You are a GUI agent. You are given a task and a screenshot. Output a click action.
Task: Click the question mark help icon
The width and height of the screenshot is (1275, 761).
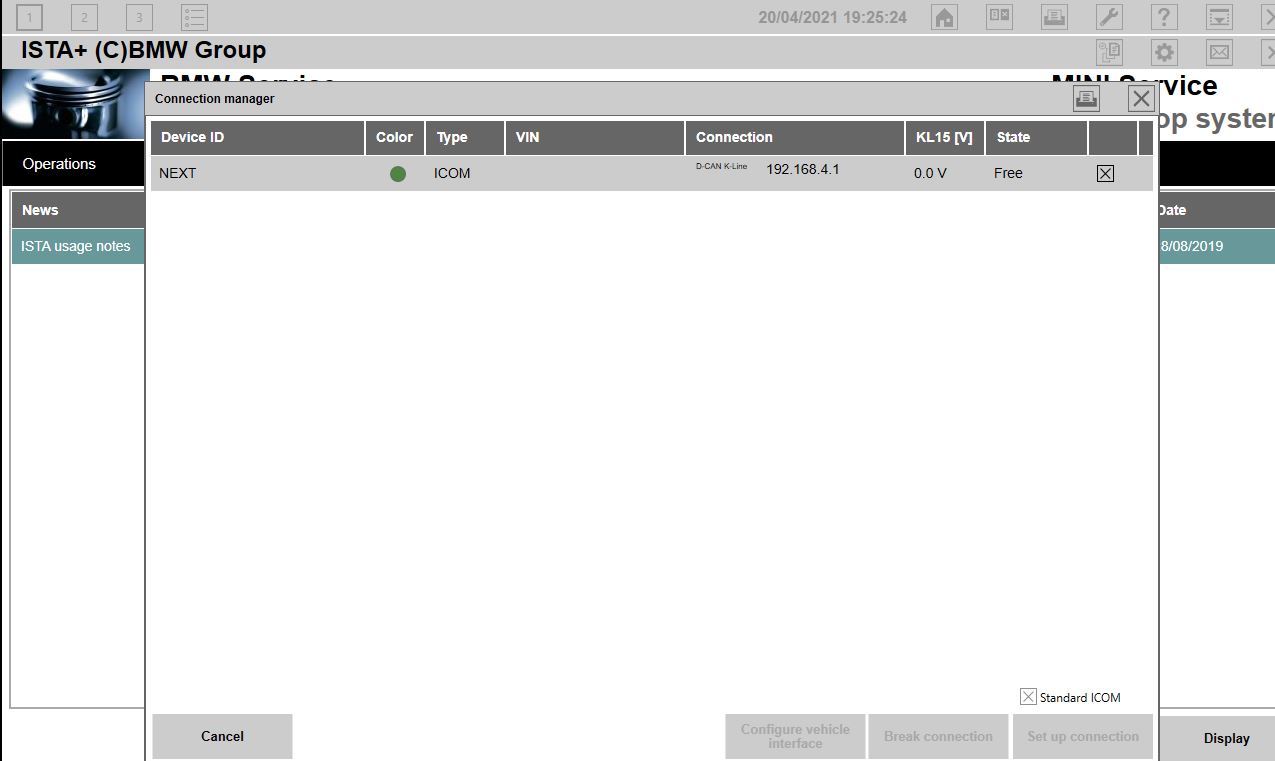1164,17
